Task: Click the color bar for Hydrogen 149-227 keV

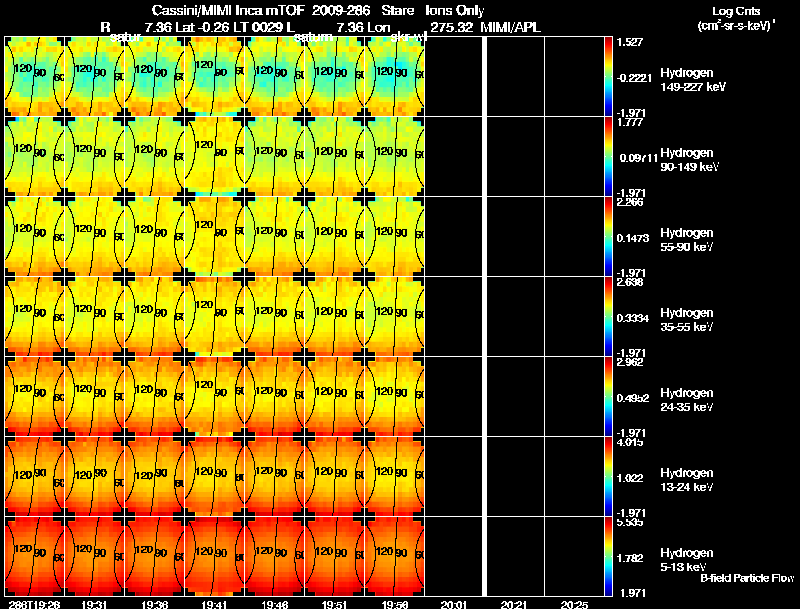Action: point(609,76)
